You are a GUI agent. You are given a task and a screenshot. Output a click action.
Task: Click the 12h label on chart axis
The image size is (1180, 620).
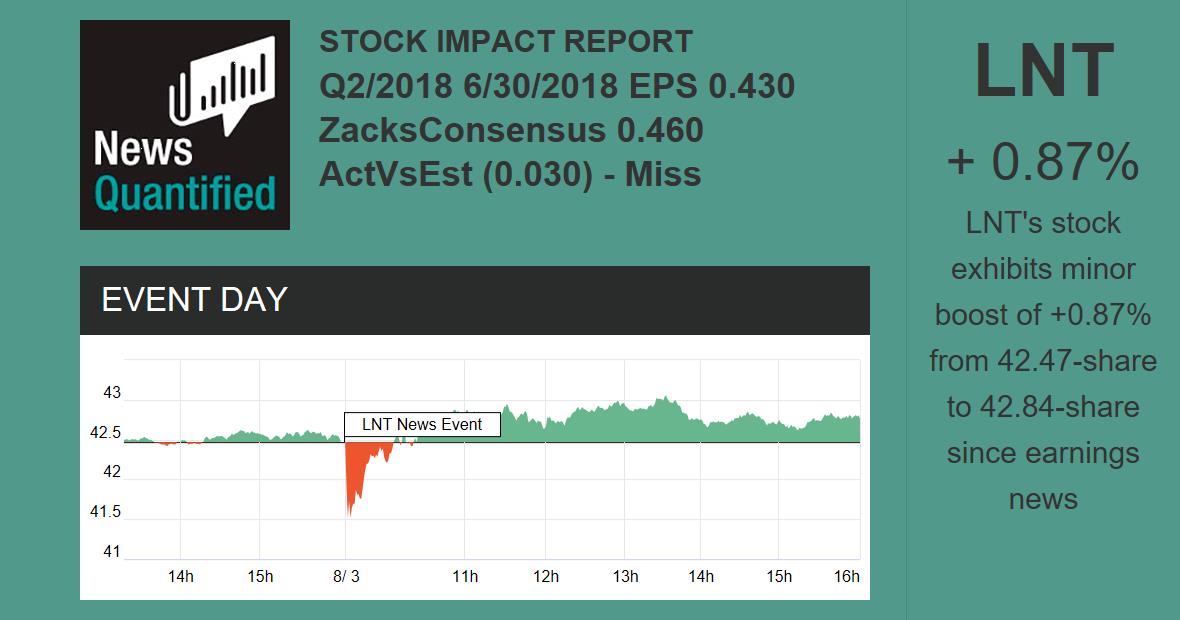[x=545, y=576]
